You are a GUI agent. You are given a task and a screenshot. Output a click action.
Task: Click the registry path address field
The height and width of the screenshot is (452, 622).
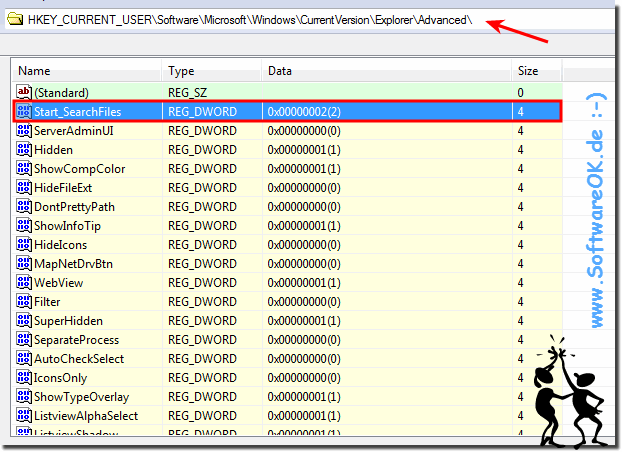[309, 19]
